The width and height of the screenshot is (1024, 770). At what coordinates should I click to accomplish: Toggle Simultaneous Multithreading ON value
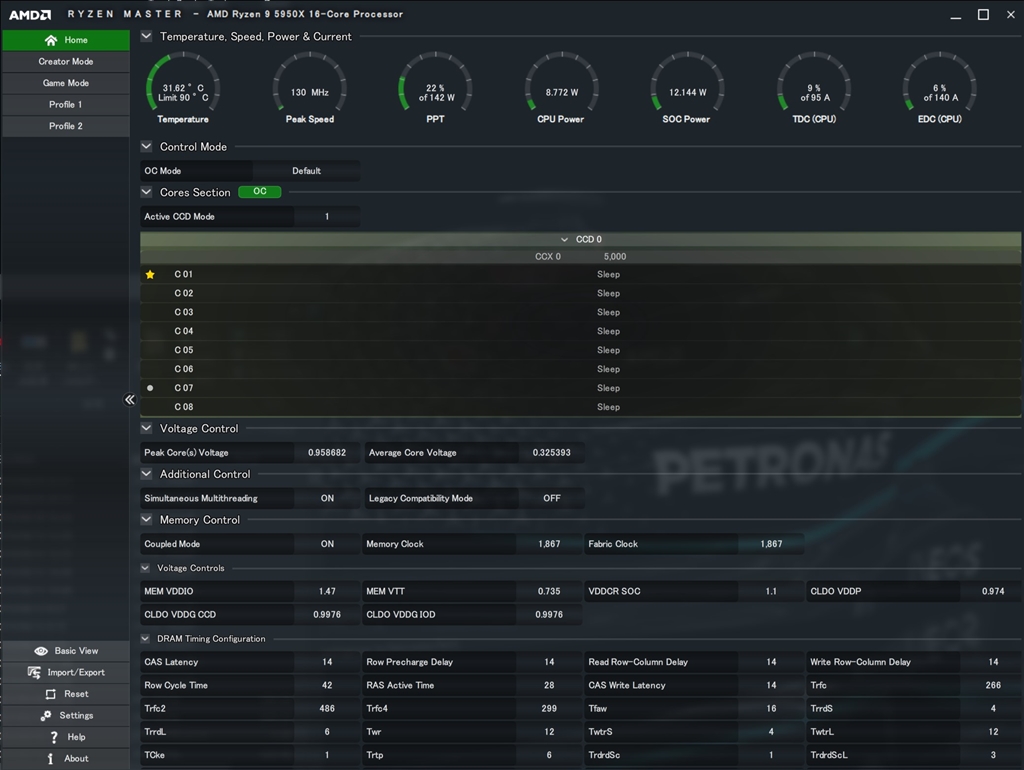tap(327, 498)
